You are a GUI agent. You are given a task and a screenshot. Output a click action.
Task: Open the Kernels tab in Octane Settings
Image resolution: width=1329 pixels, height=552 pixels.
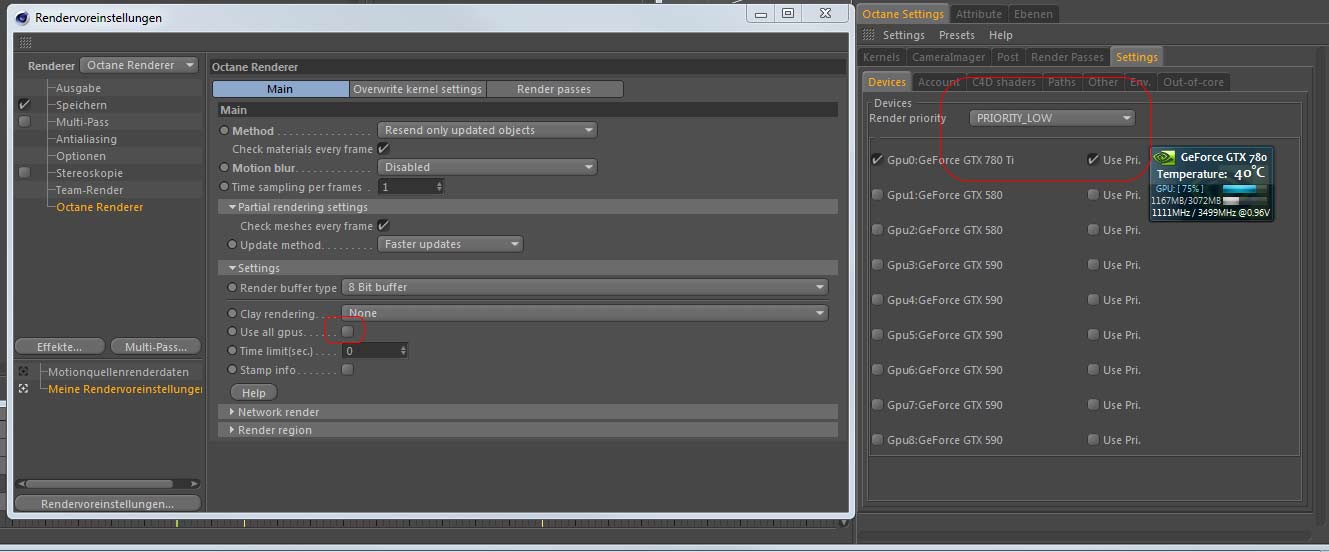pos(882,57)
